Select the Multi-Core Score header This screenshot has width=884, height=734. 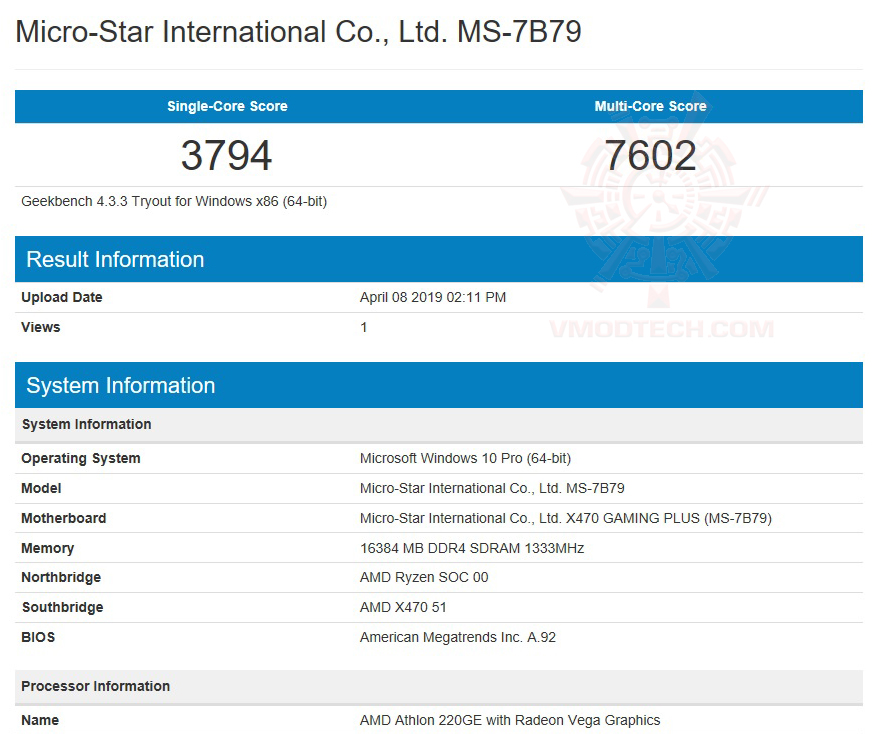click(650, 106)
